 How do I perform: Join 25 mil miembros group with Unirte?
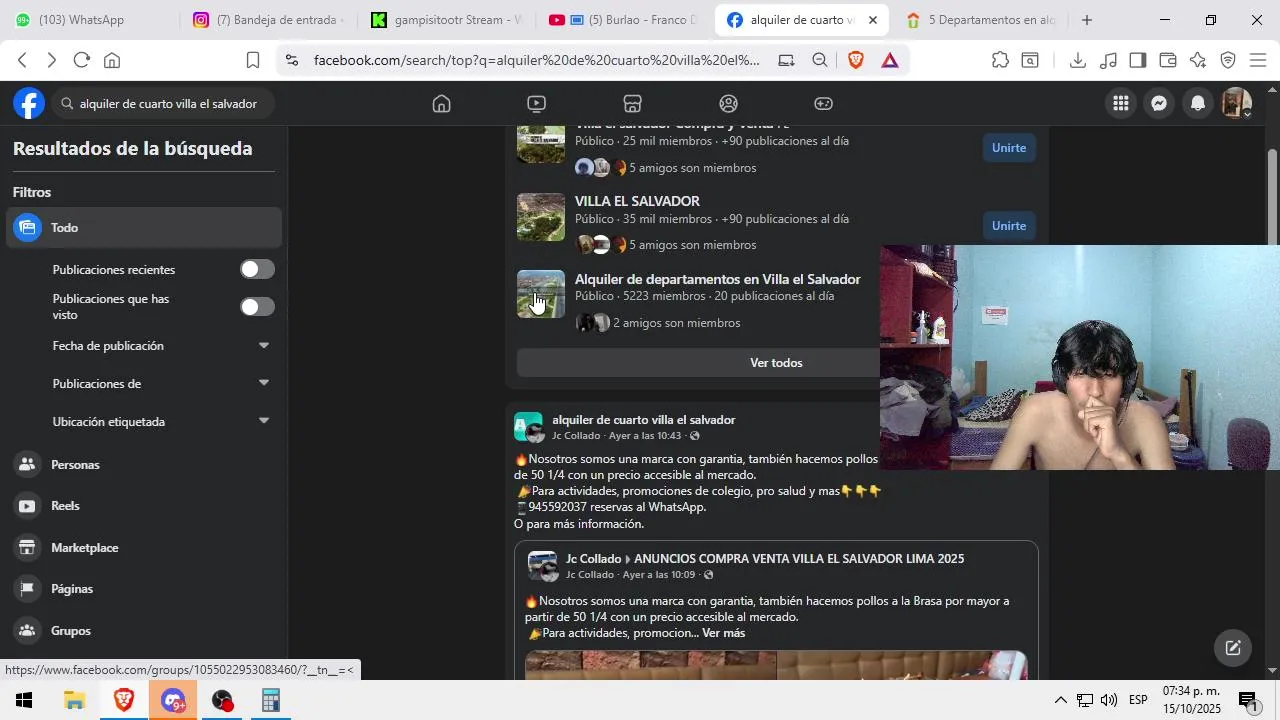(x=1009, y=148)
